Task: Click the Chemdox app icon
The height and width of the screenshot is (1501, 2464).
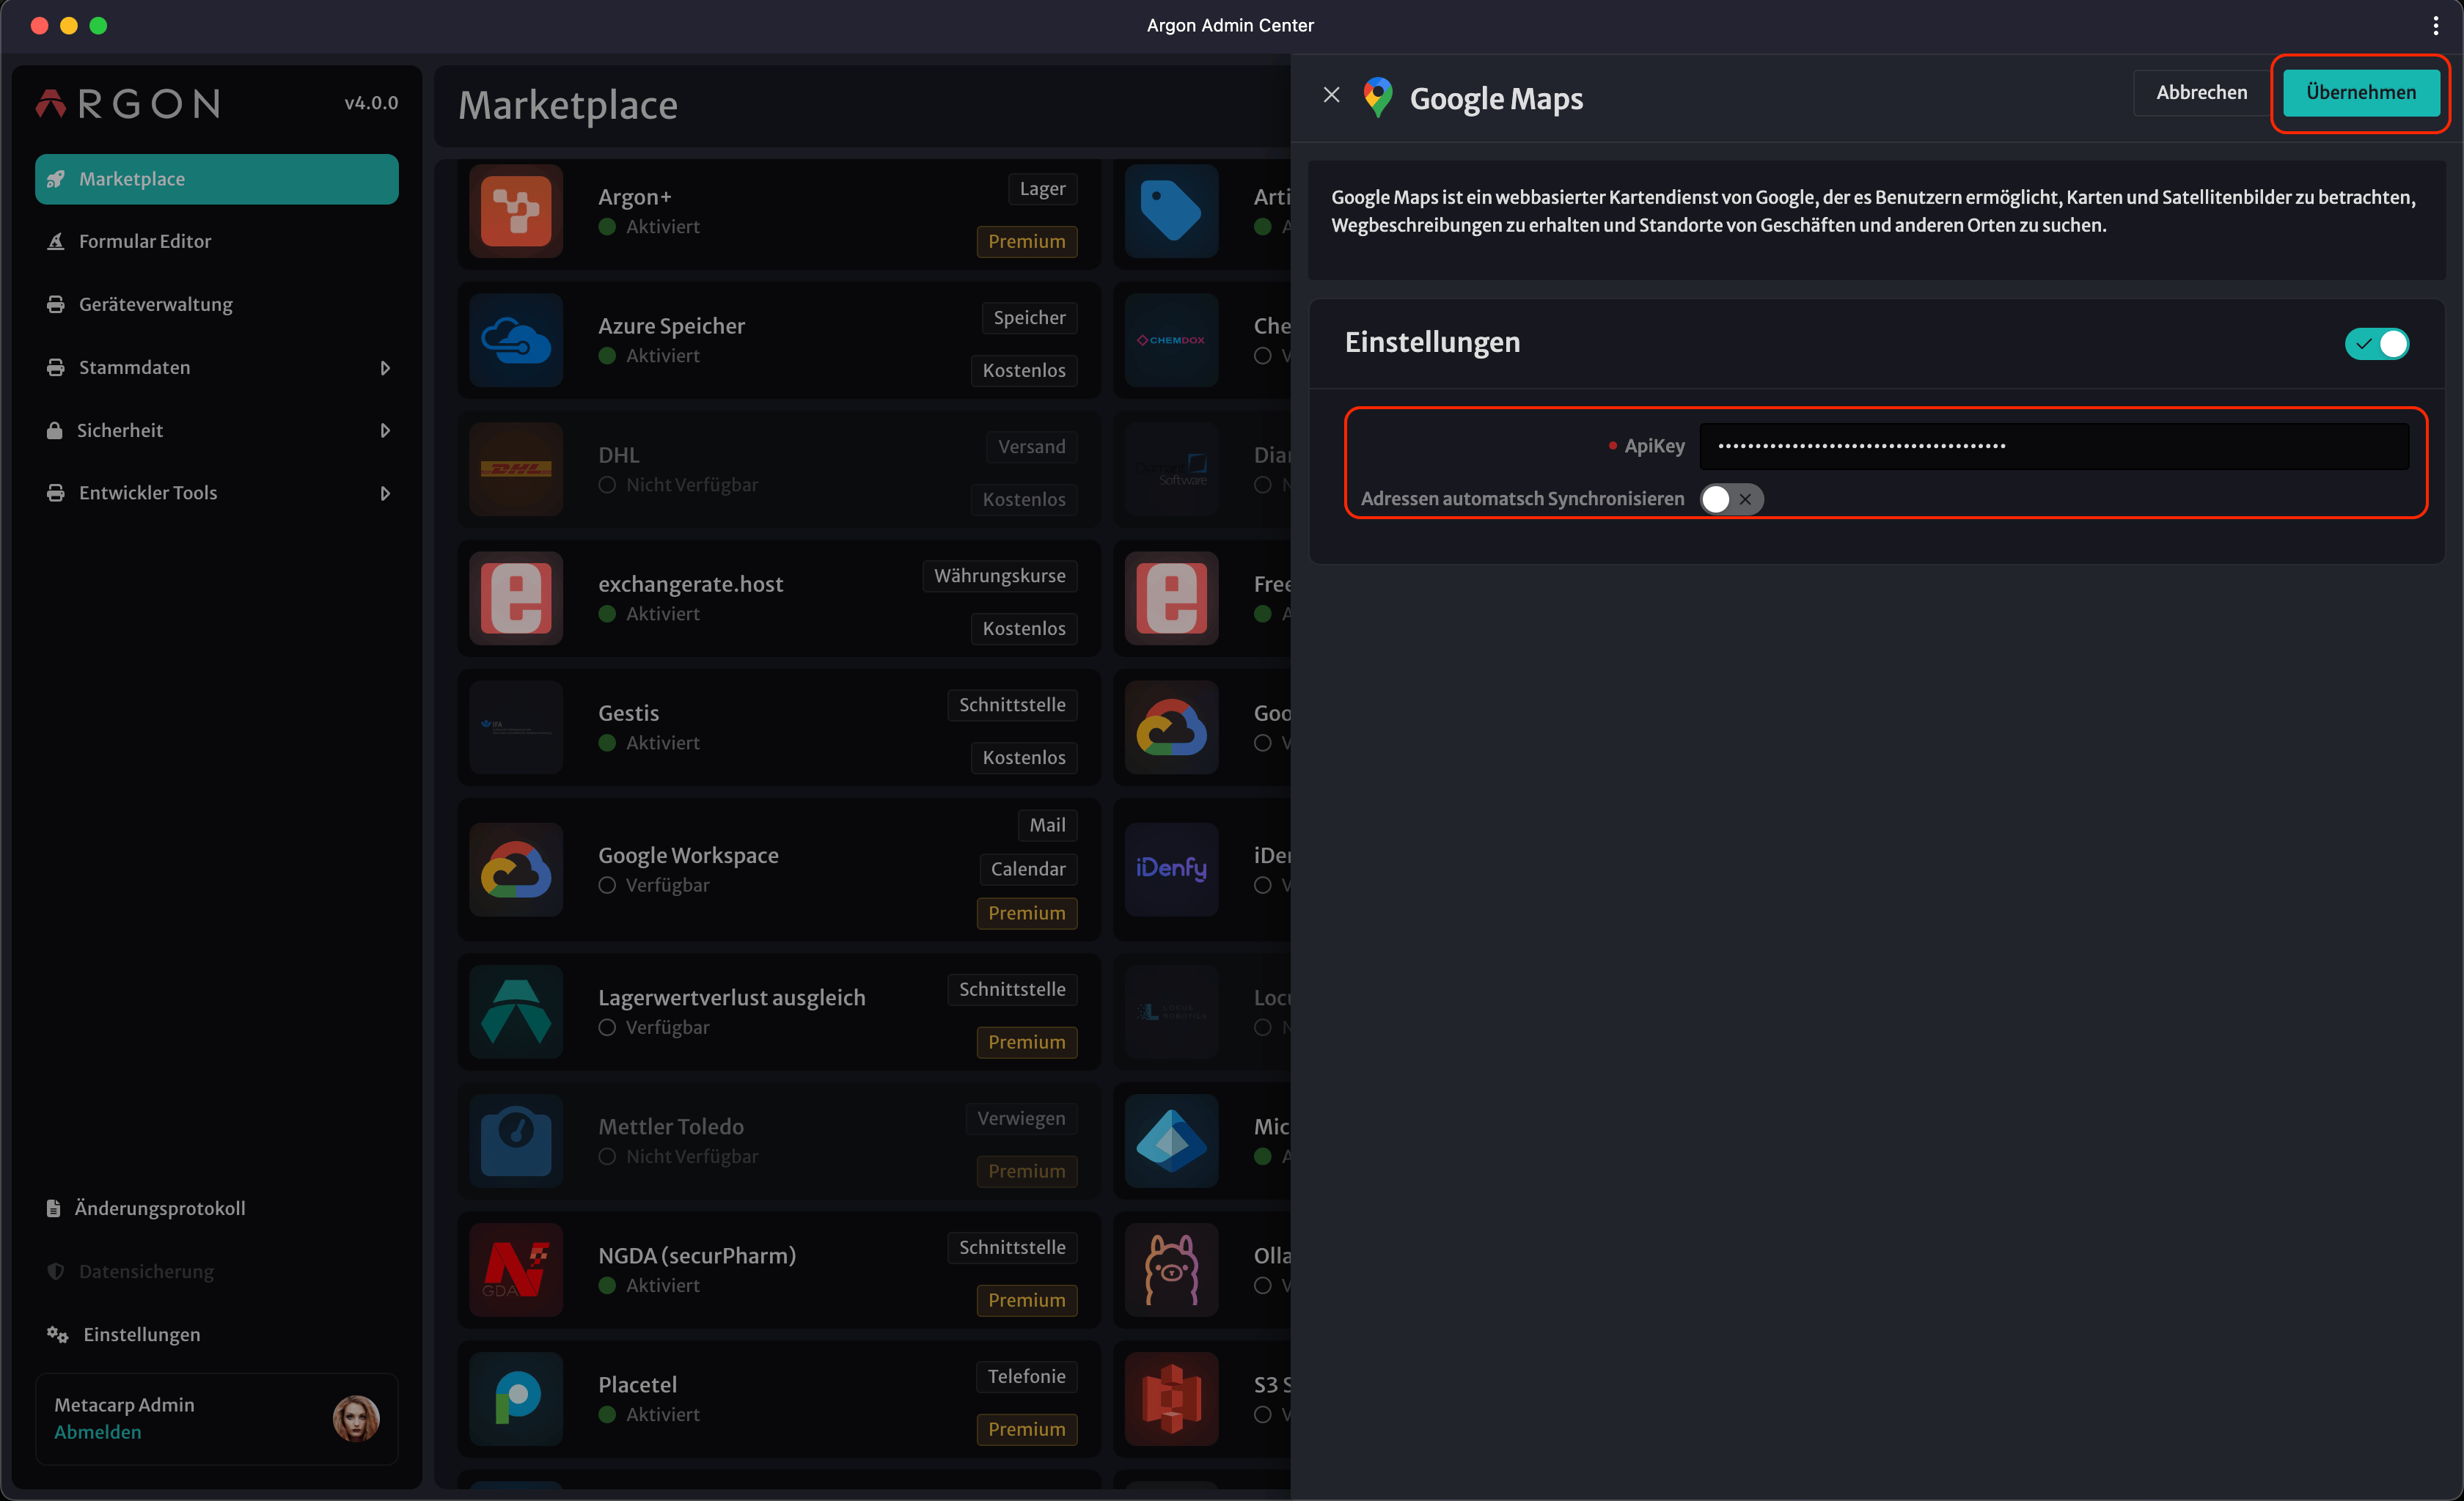Action: click(1171, 340)
